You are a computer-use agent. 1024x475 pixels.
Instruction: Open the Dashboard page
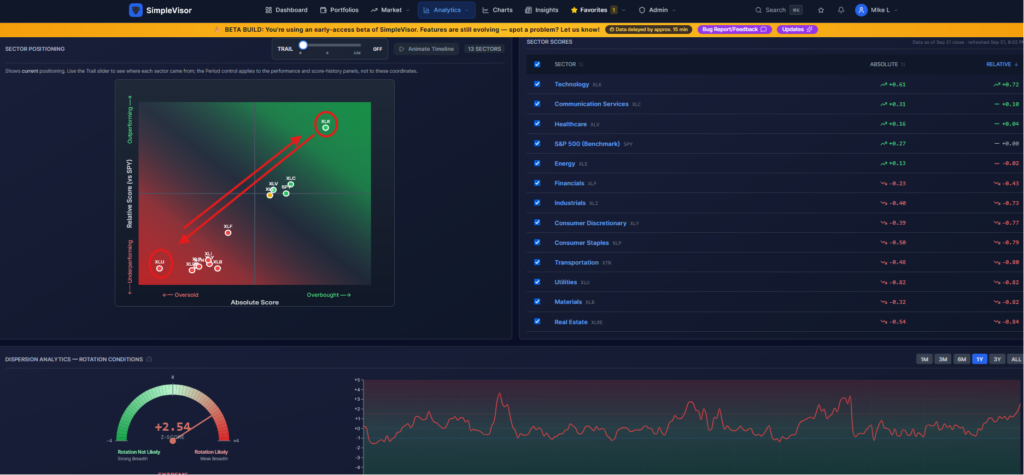[287, 10]
